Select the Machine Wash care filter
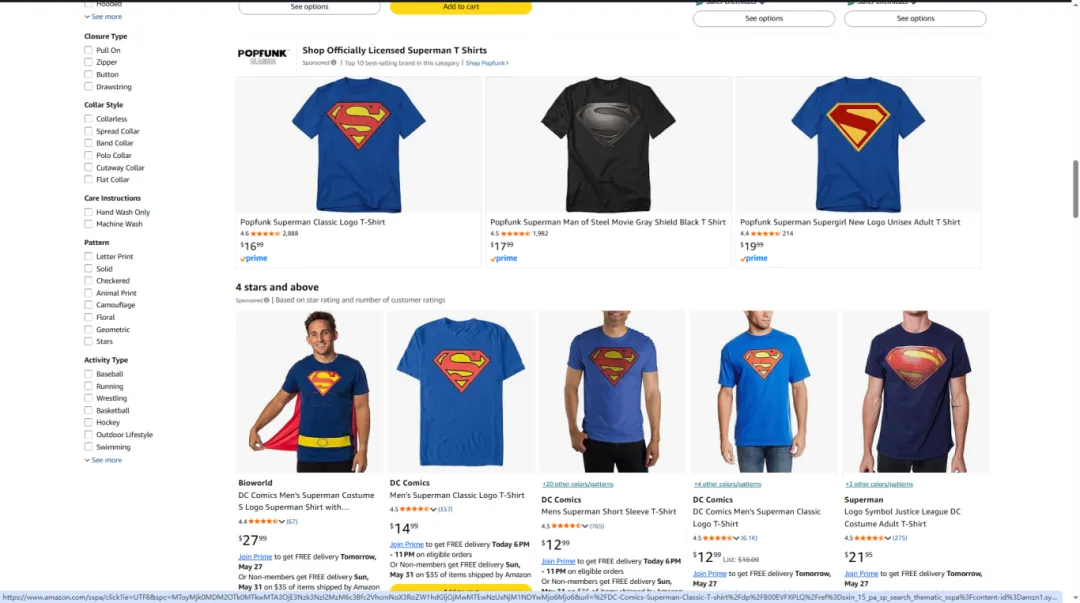Screen dimensions: 1080x603 [88, 224]
